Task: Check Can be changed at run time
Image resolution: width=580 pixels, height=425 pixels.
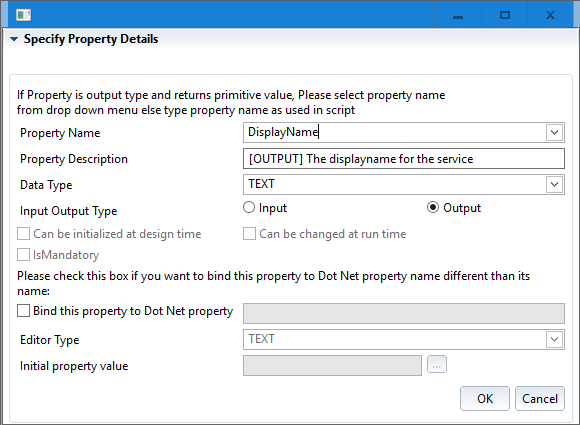Action: click(249, 234)
